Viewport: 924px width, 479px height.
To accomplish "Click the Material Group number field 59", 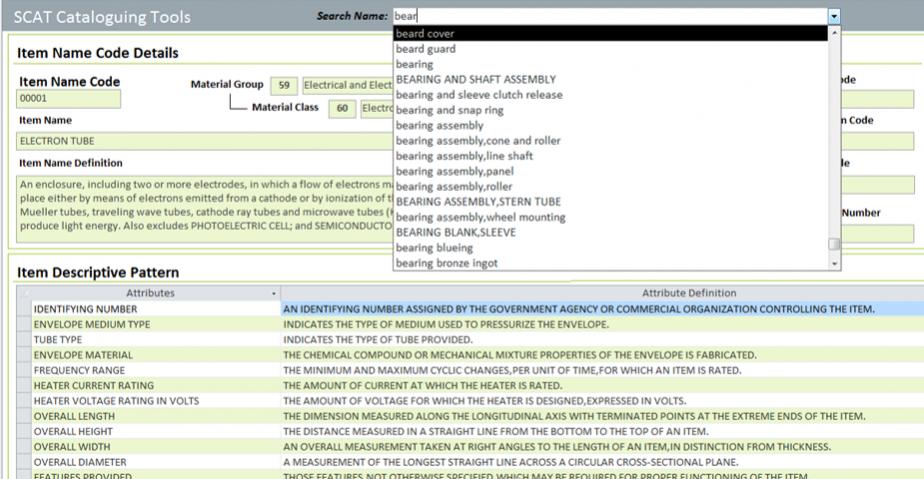I will [283, 84].
